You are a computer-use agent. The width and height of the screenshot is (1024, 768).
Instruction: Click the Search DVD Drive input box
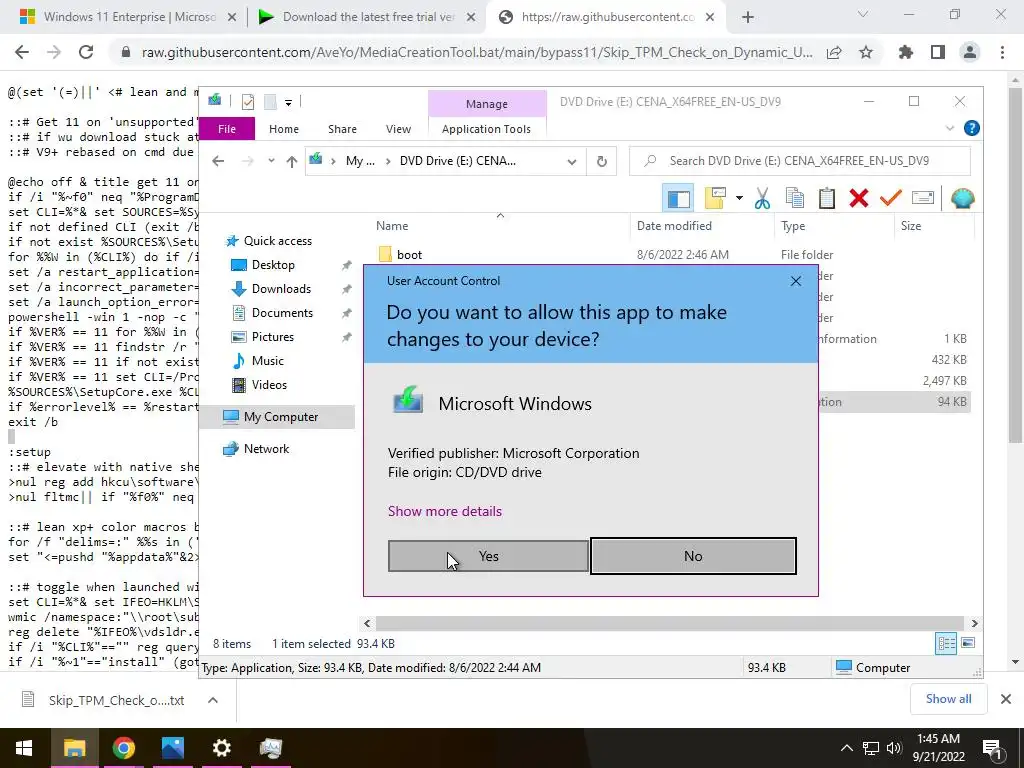tap(799, 161)
